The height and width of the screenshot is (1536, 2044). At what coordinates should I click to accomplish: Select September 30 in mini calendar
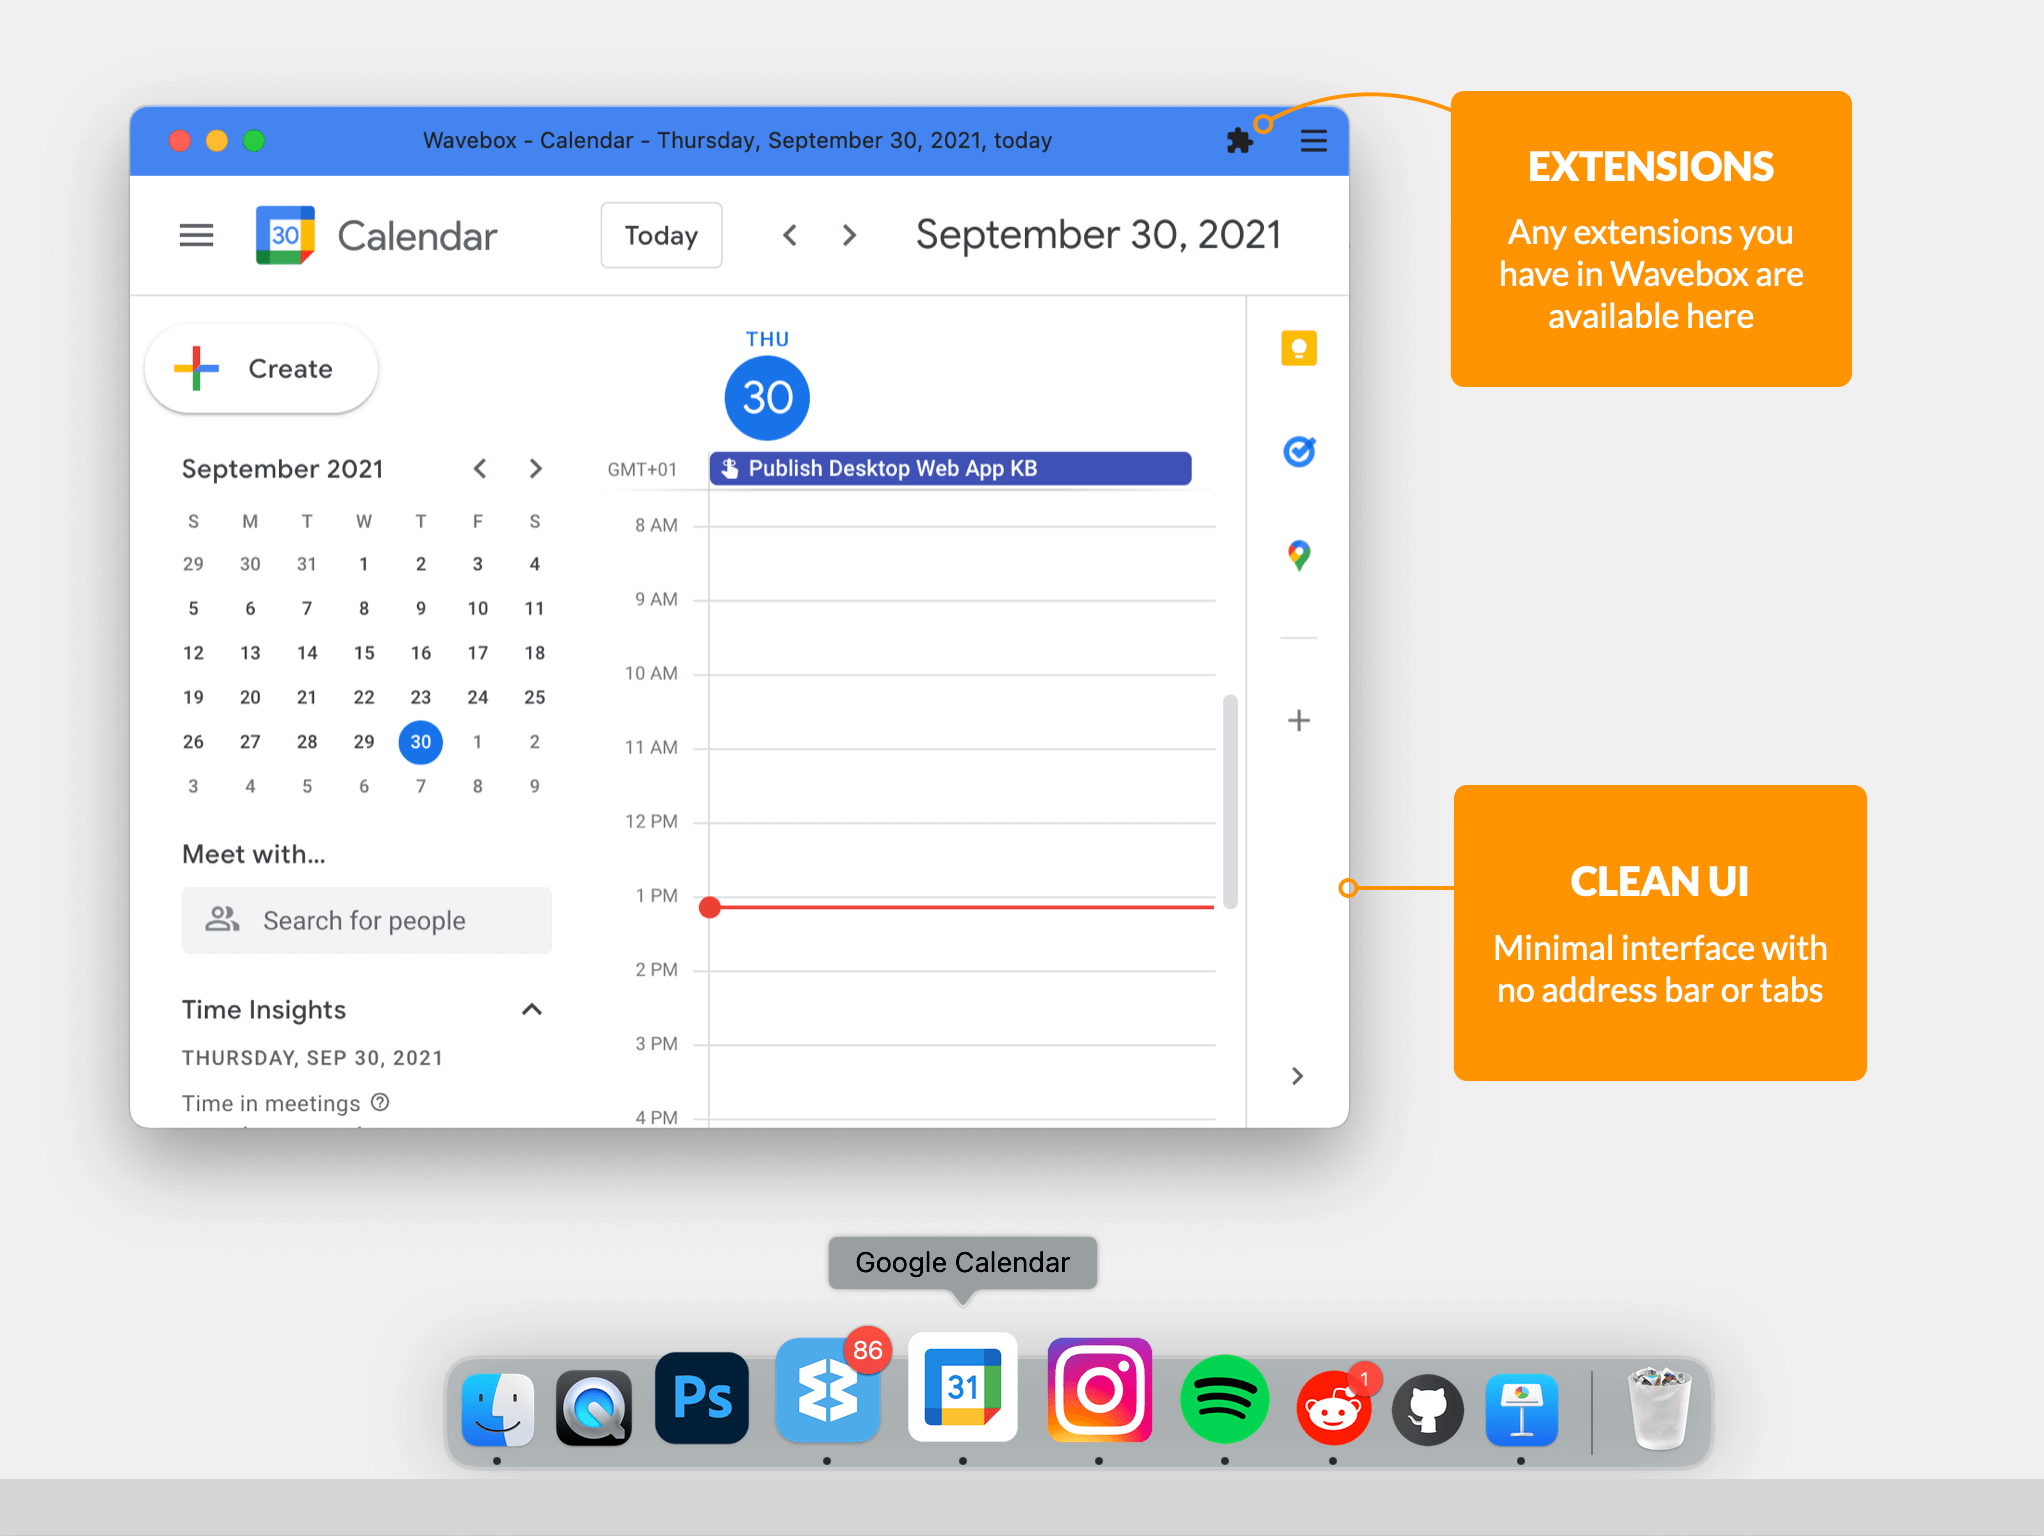pyautogui.click(x=421, y=742)
